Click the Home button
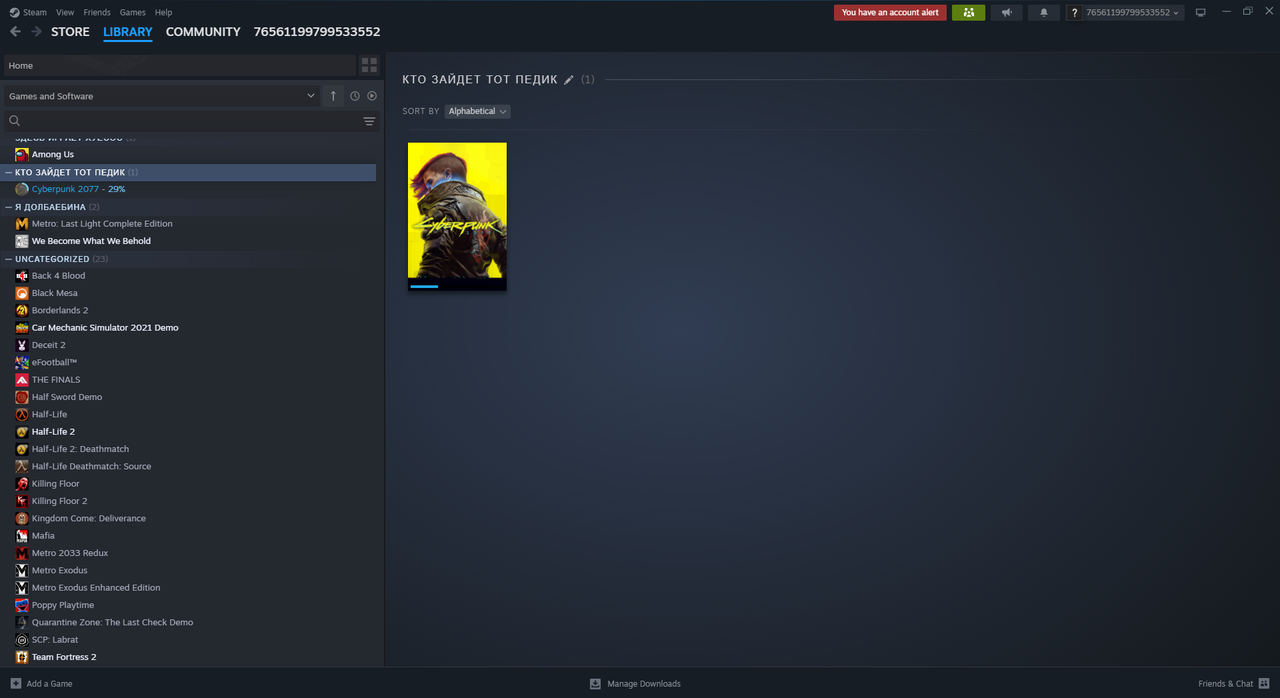The height and width of the screenshot is (698, 1280). coord(180,65)
